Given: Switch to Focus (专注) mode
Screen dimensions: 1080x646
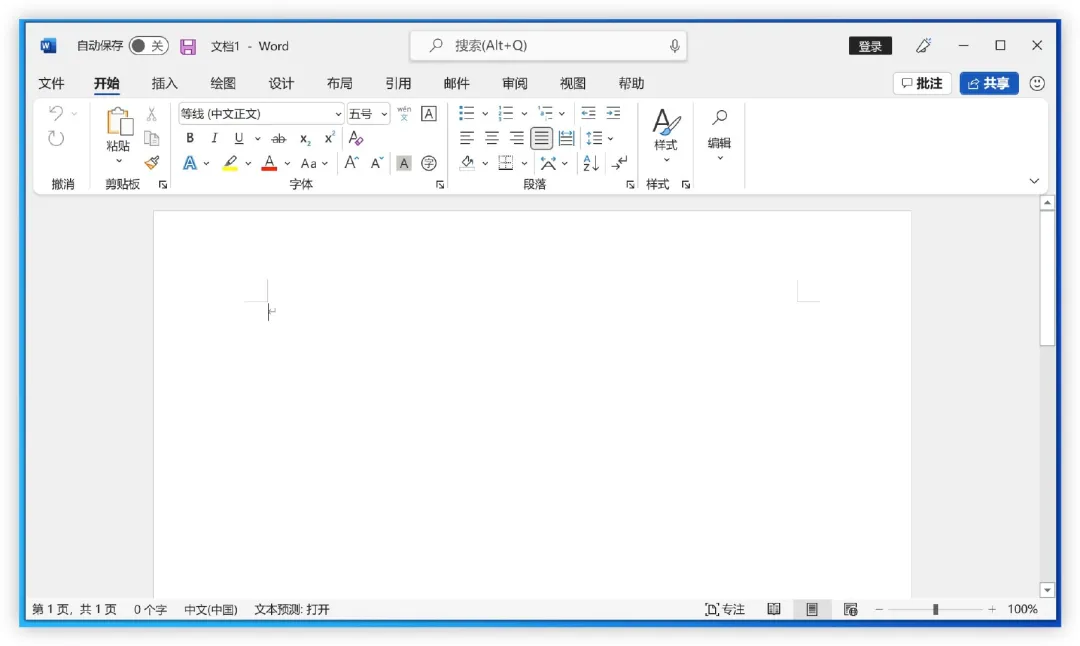Looking at the screenshot, I should [x=725, y=609].
